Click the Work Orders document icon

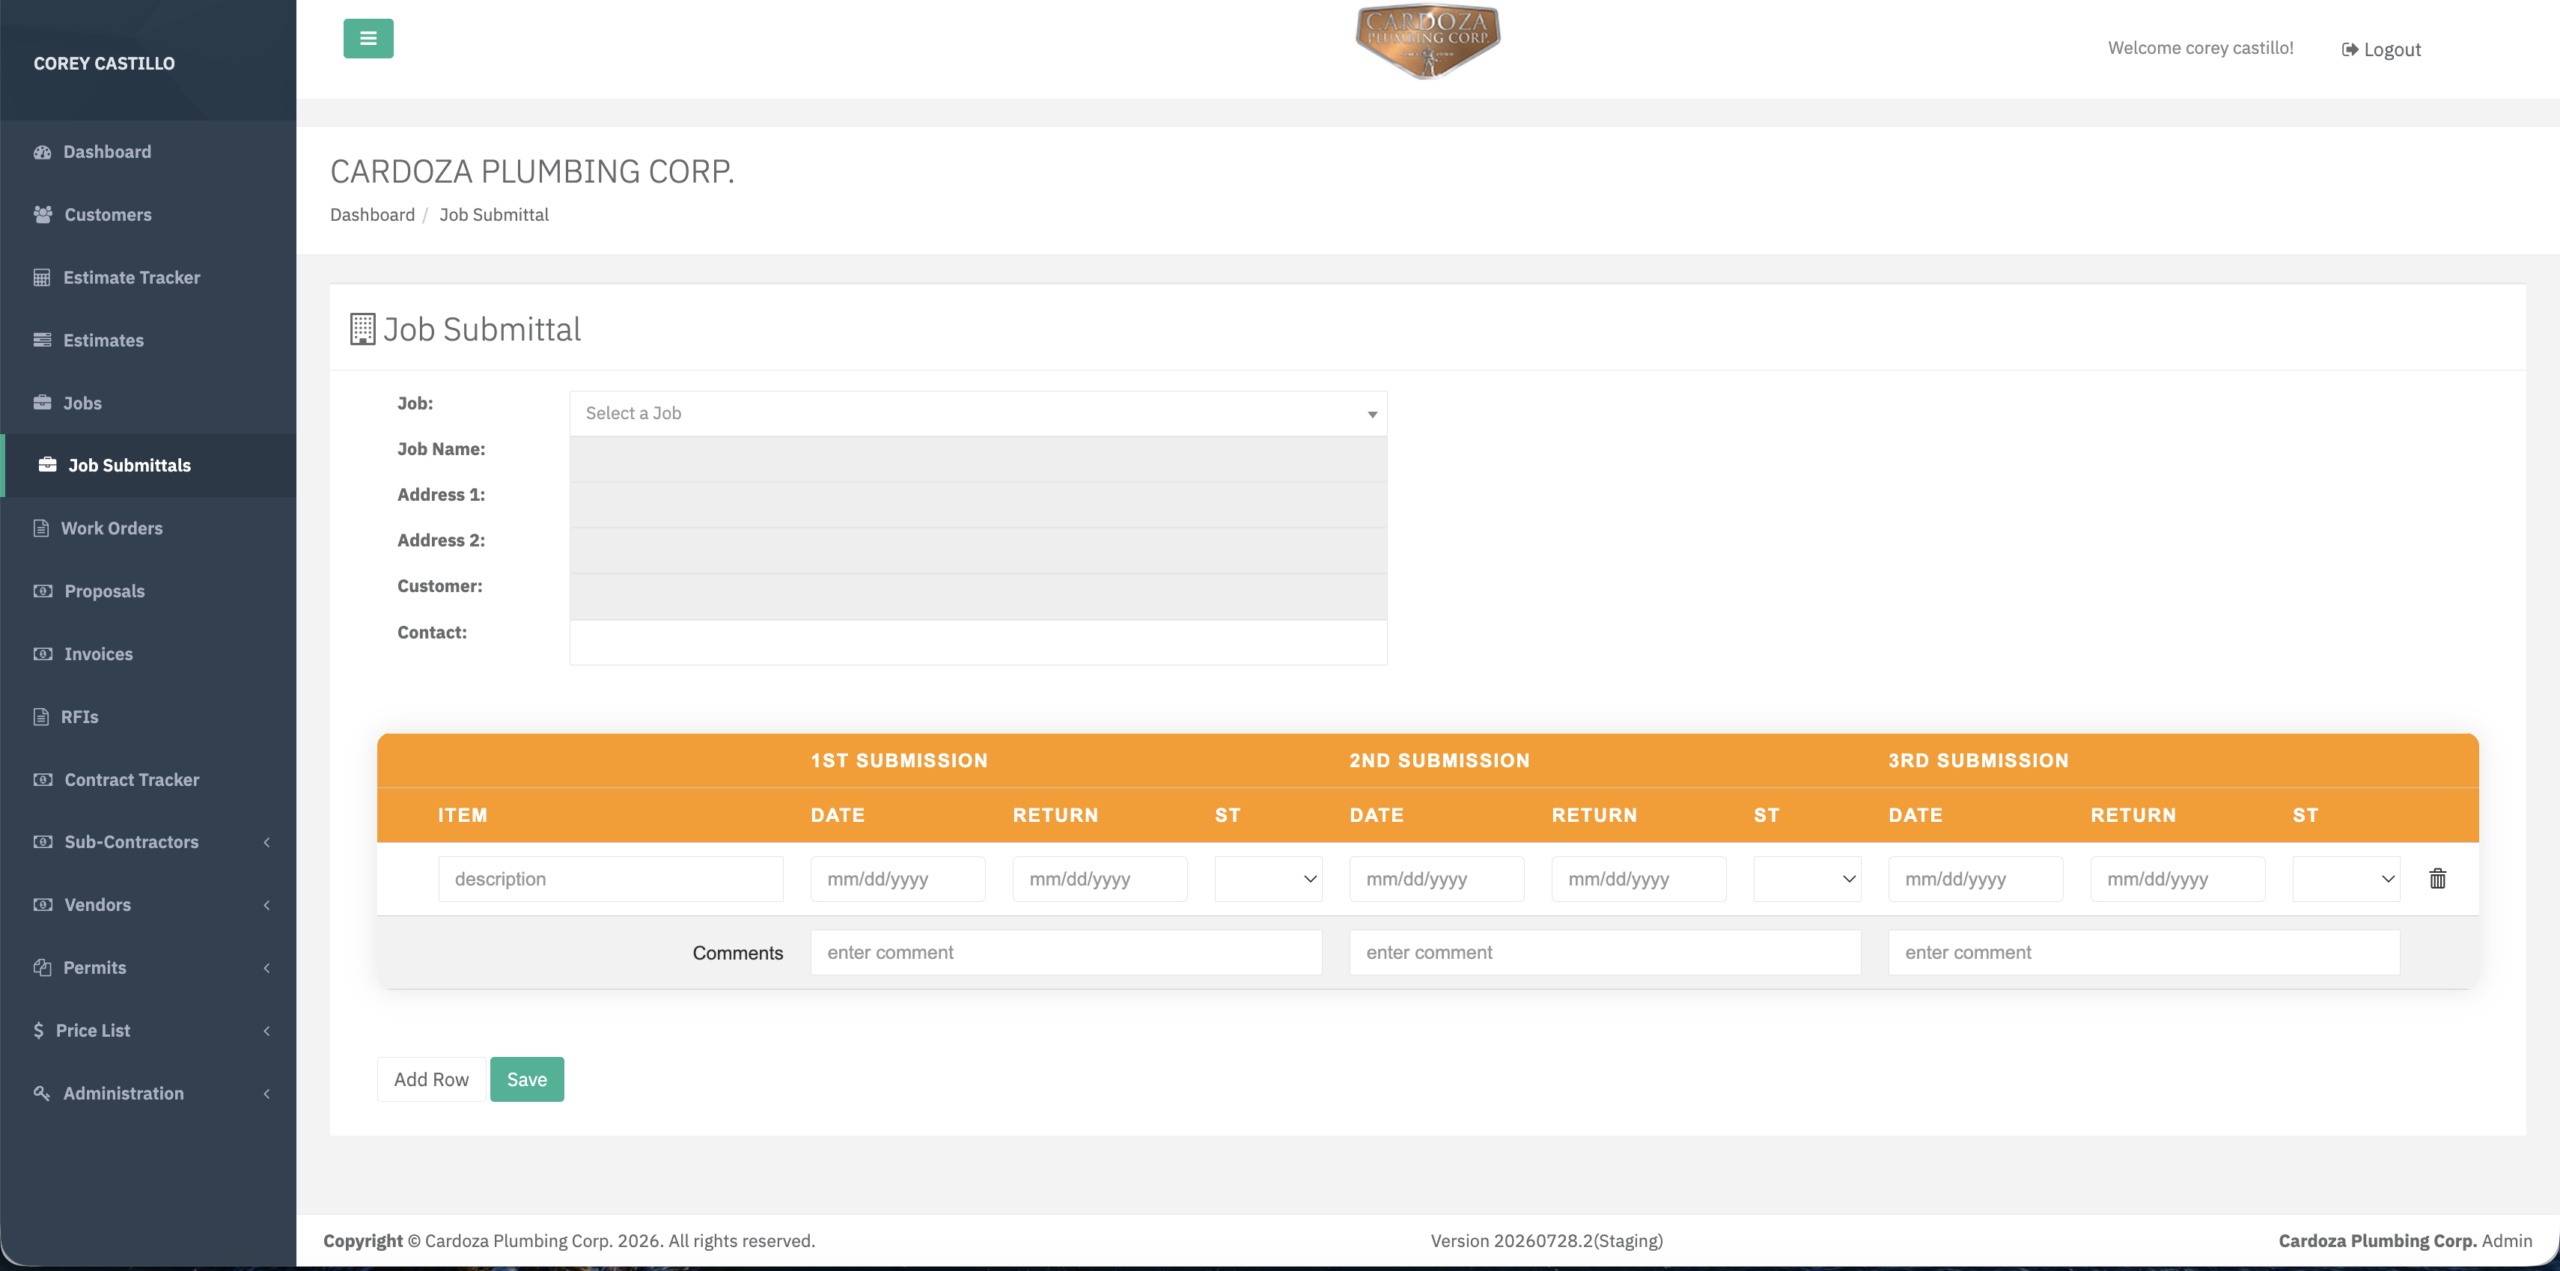[41, 528]
